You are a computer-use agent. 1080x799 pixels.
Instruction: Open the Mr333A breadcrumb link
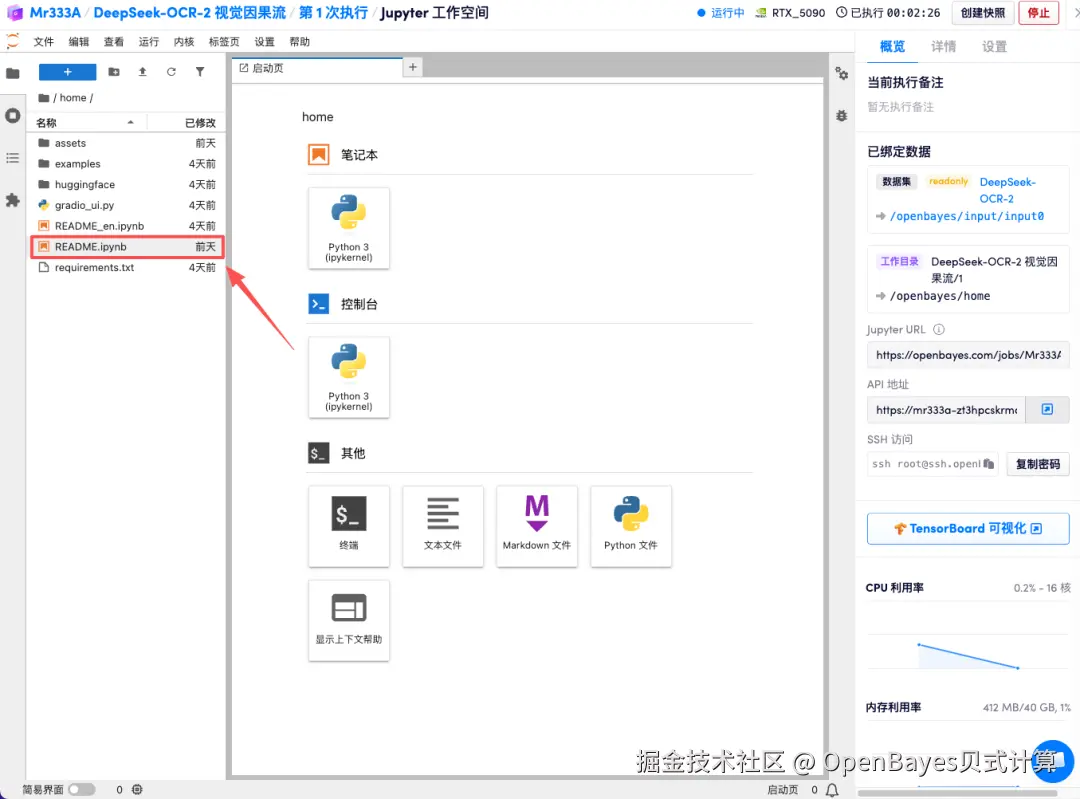(54, 12)
